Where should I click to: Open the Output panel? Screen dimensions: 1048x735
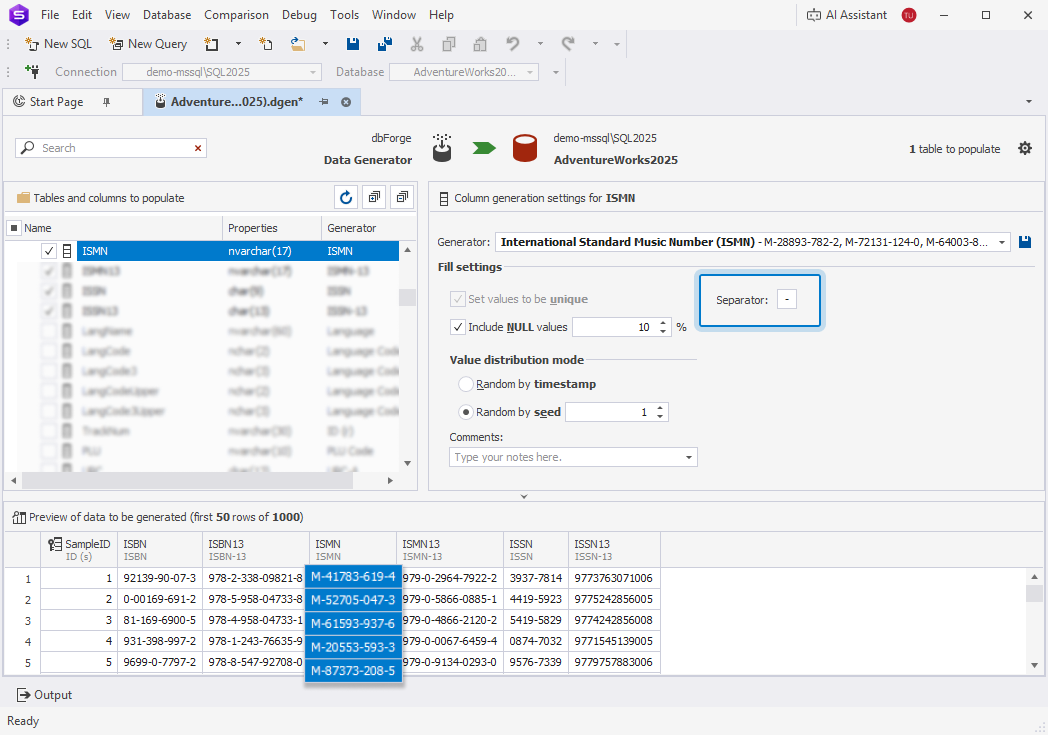point(44,695)
